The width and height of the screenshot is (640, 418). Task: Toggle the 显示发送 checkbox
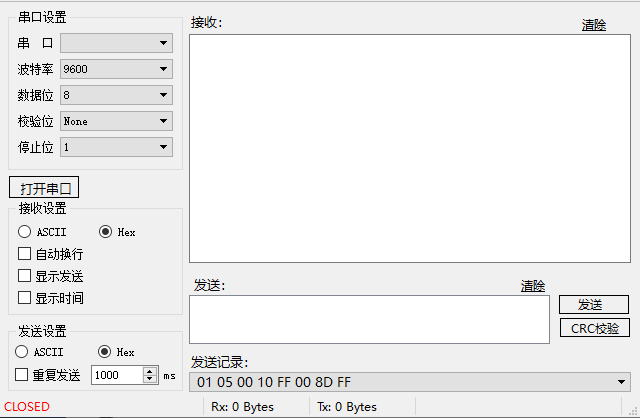click(x=25, y=276)
